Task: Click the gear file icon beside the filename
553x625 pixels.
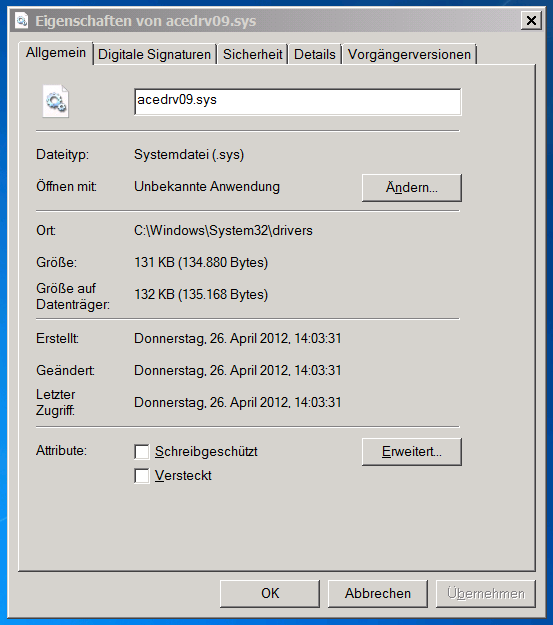Action: click(x=56, y=101)
